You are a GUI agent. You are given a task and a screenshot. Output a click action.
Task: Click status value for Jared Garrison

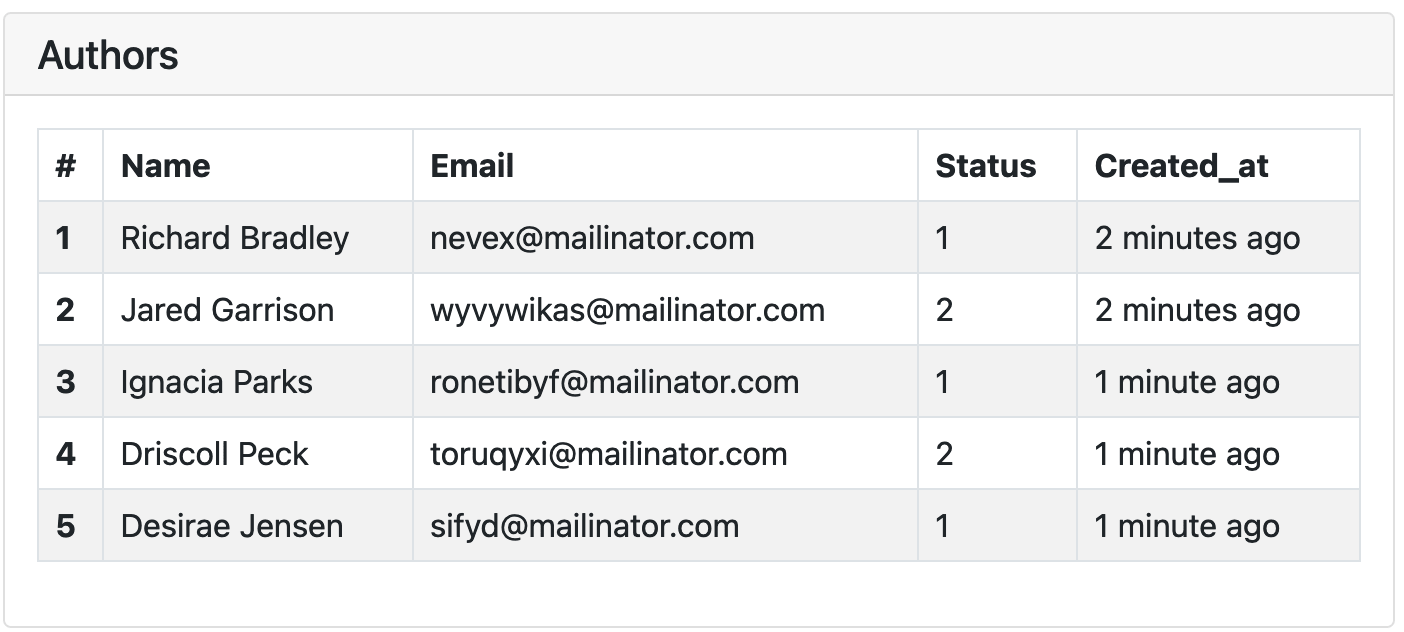pos(945,310)
